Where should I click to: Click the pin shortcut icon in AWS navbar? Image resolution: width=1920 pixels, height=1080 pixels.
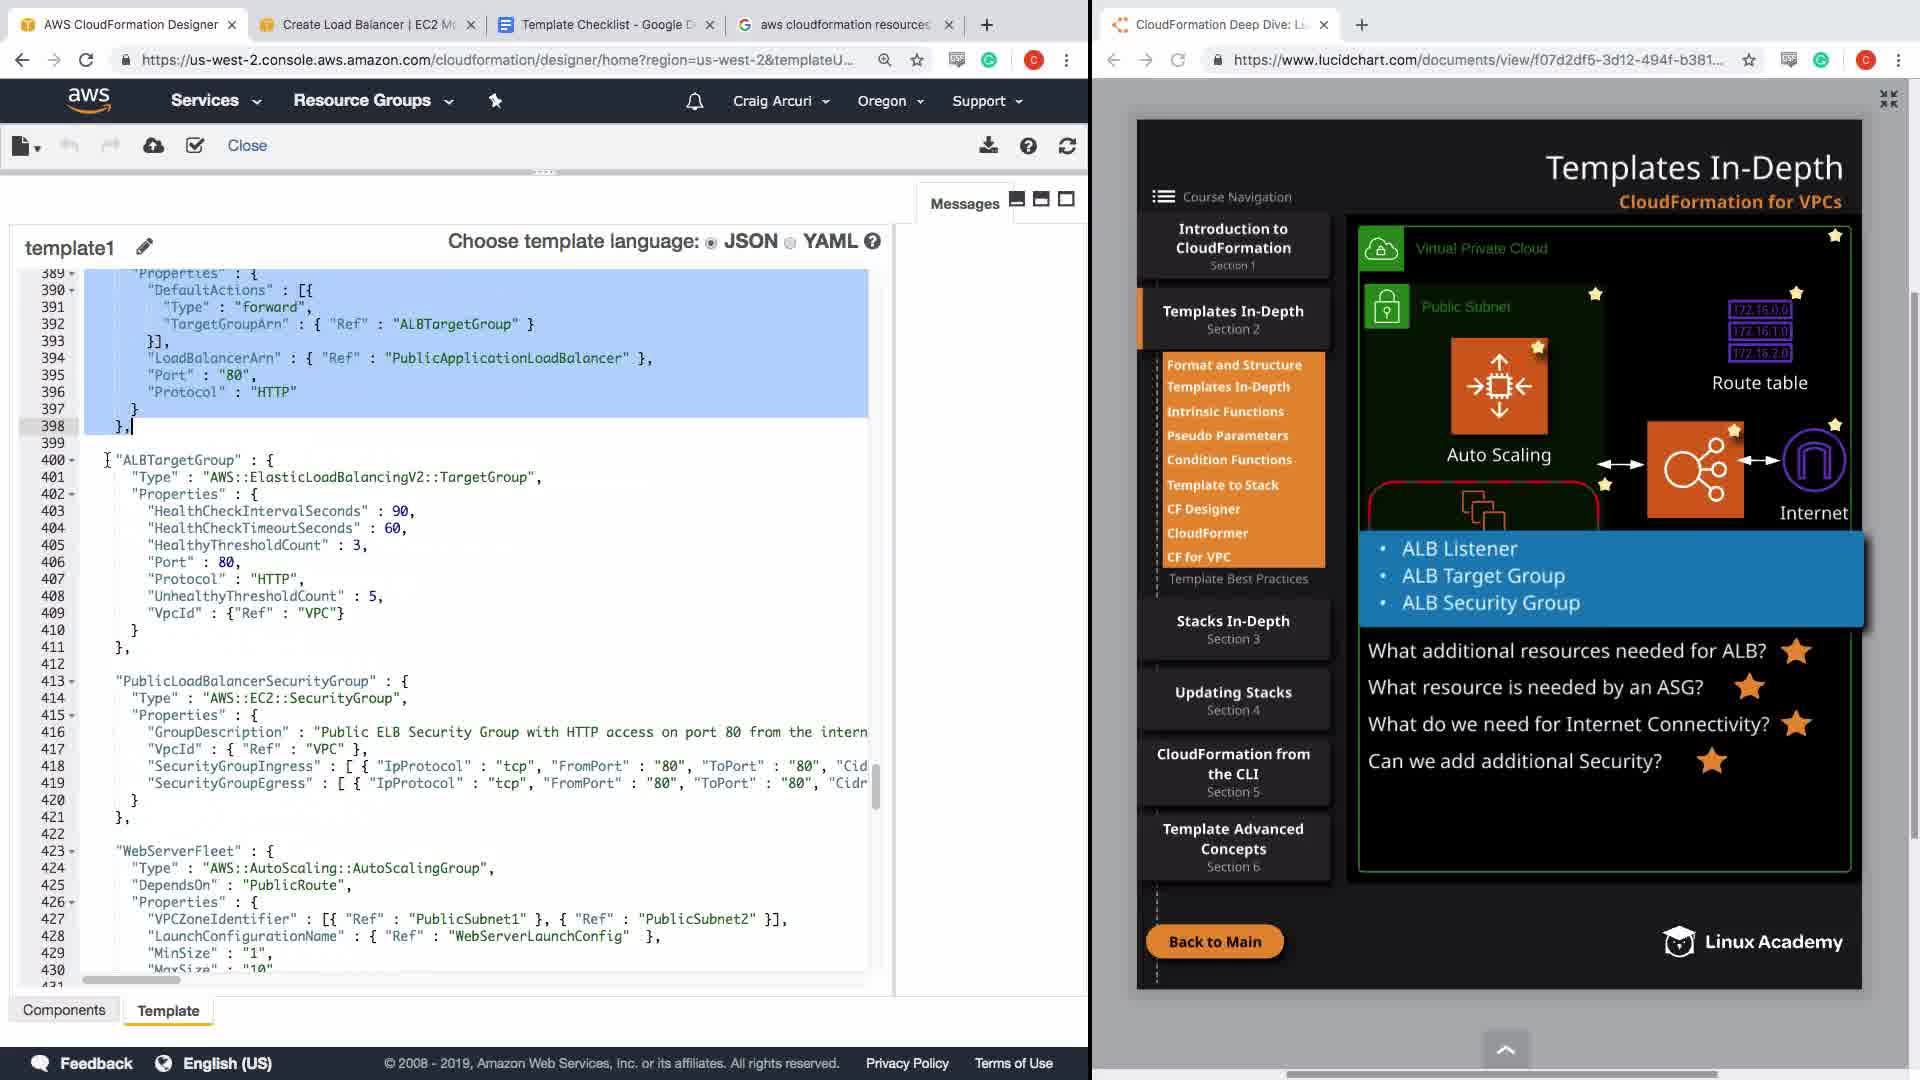[x=495, y=101]
